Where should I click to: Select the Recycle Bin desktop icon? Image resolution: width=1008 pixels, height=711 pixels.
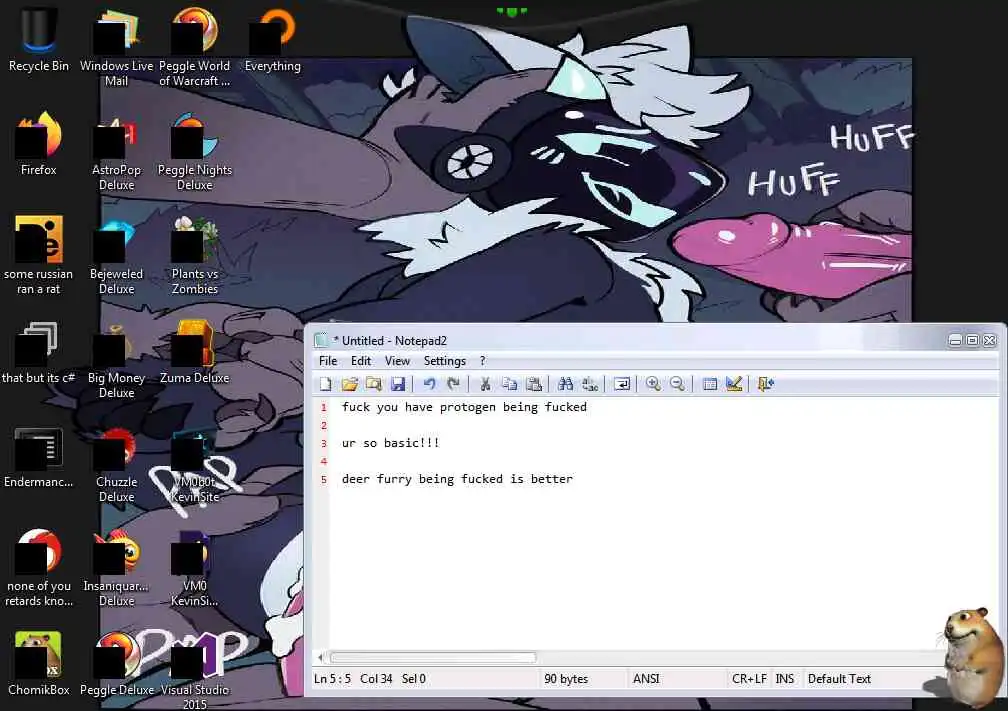(39, 40)
